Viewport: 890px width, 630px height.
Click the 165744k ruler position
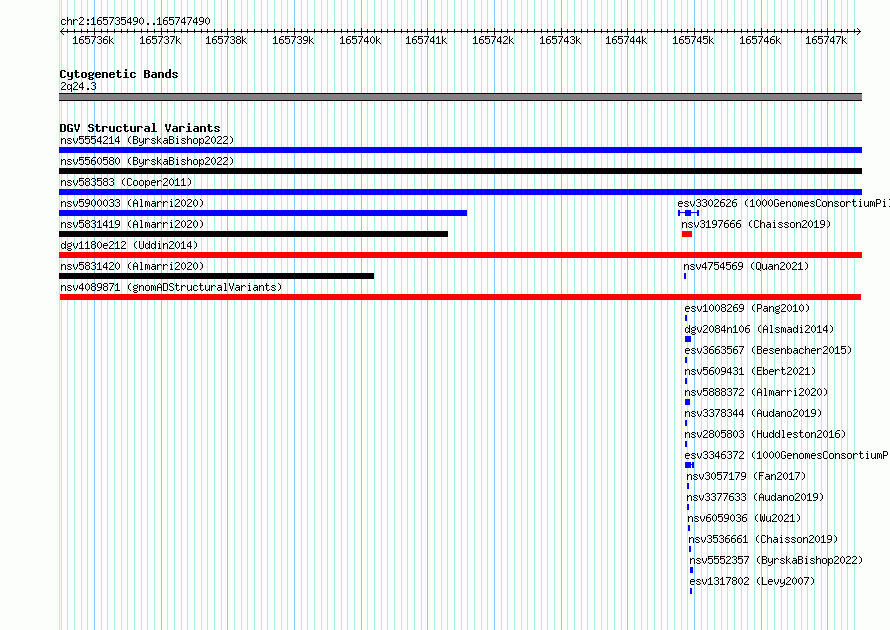coord(626,40)
